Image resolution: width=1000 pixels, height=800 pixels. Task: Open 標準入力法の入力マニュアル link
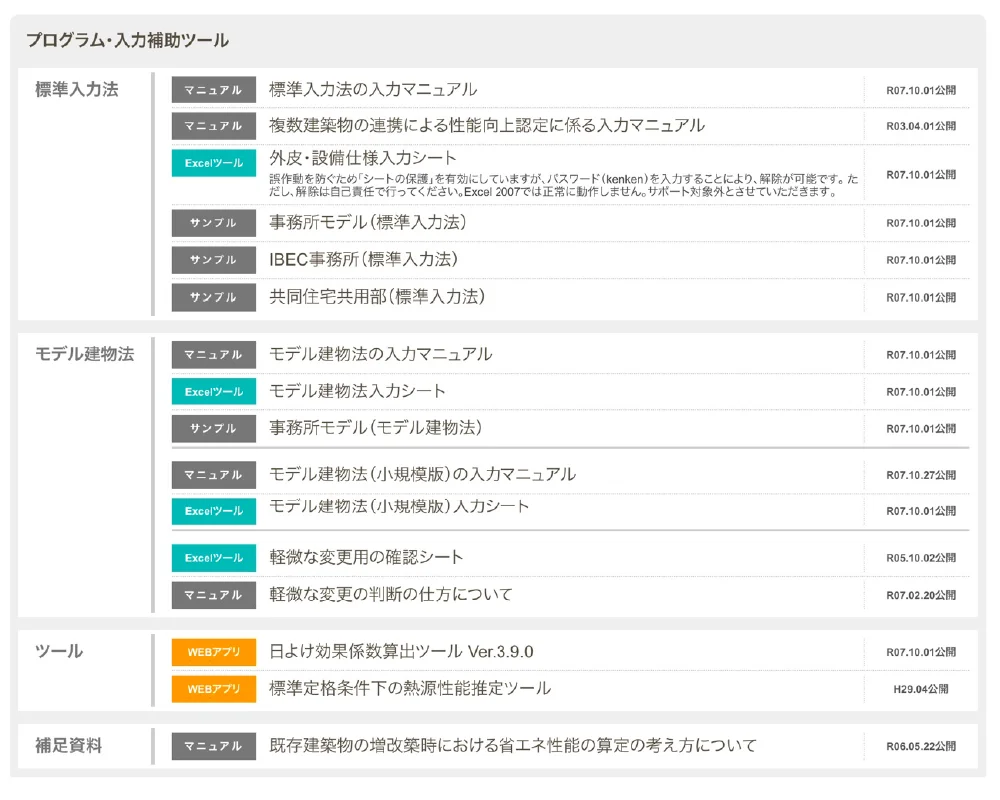[372, 90]
